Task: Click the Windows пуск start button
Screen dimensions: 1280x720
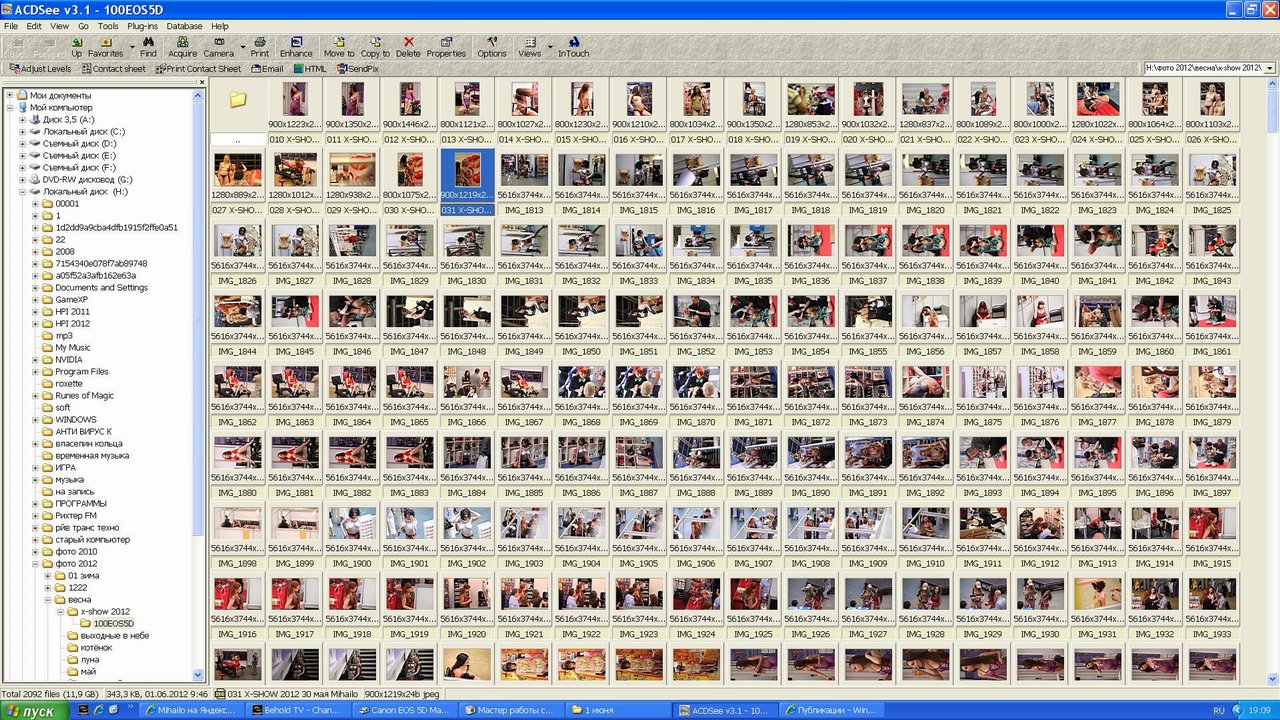Action: (x=34, y=710)
